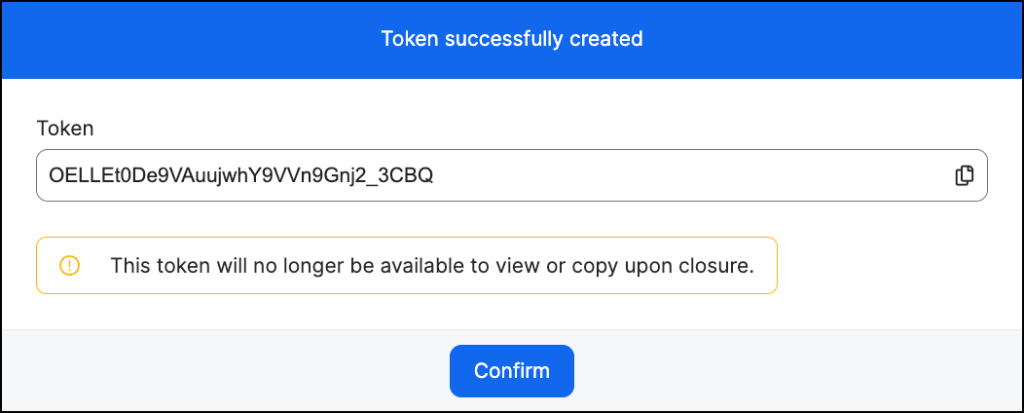Click the 'Token successfully created' header title

(511, 39)
